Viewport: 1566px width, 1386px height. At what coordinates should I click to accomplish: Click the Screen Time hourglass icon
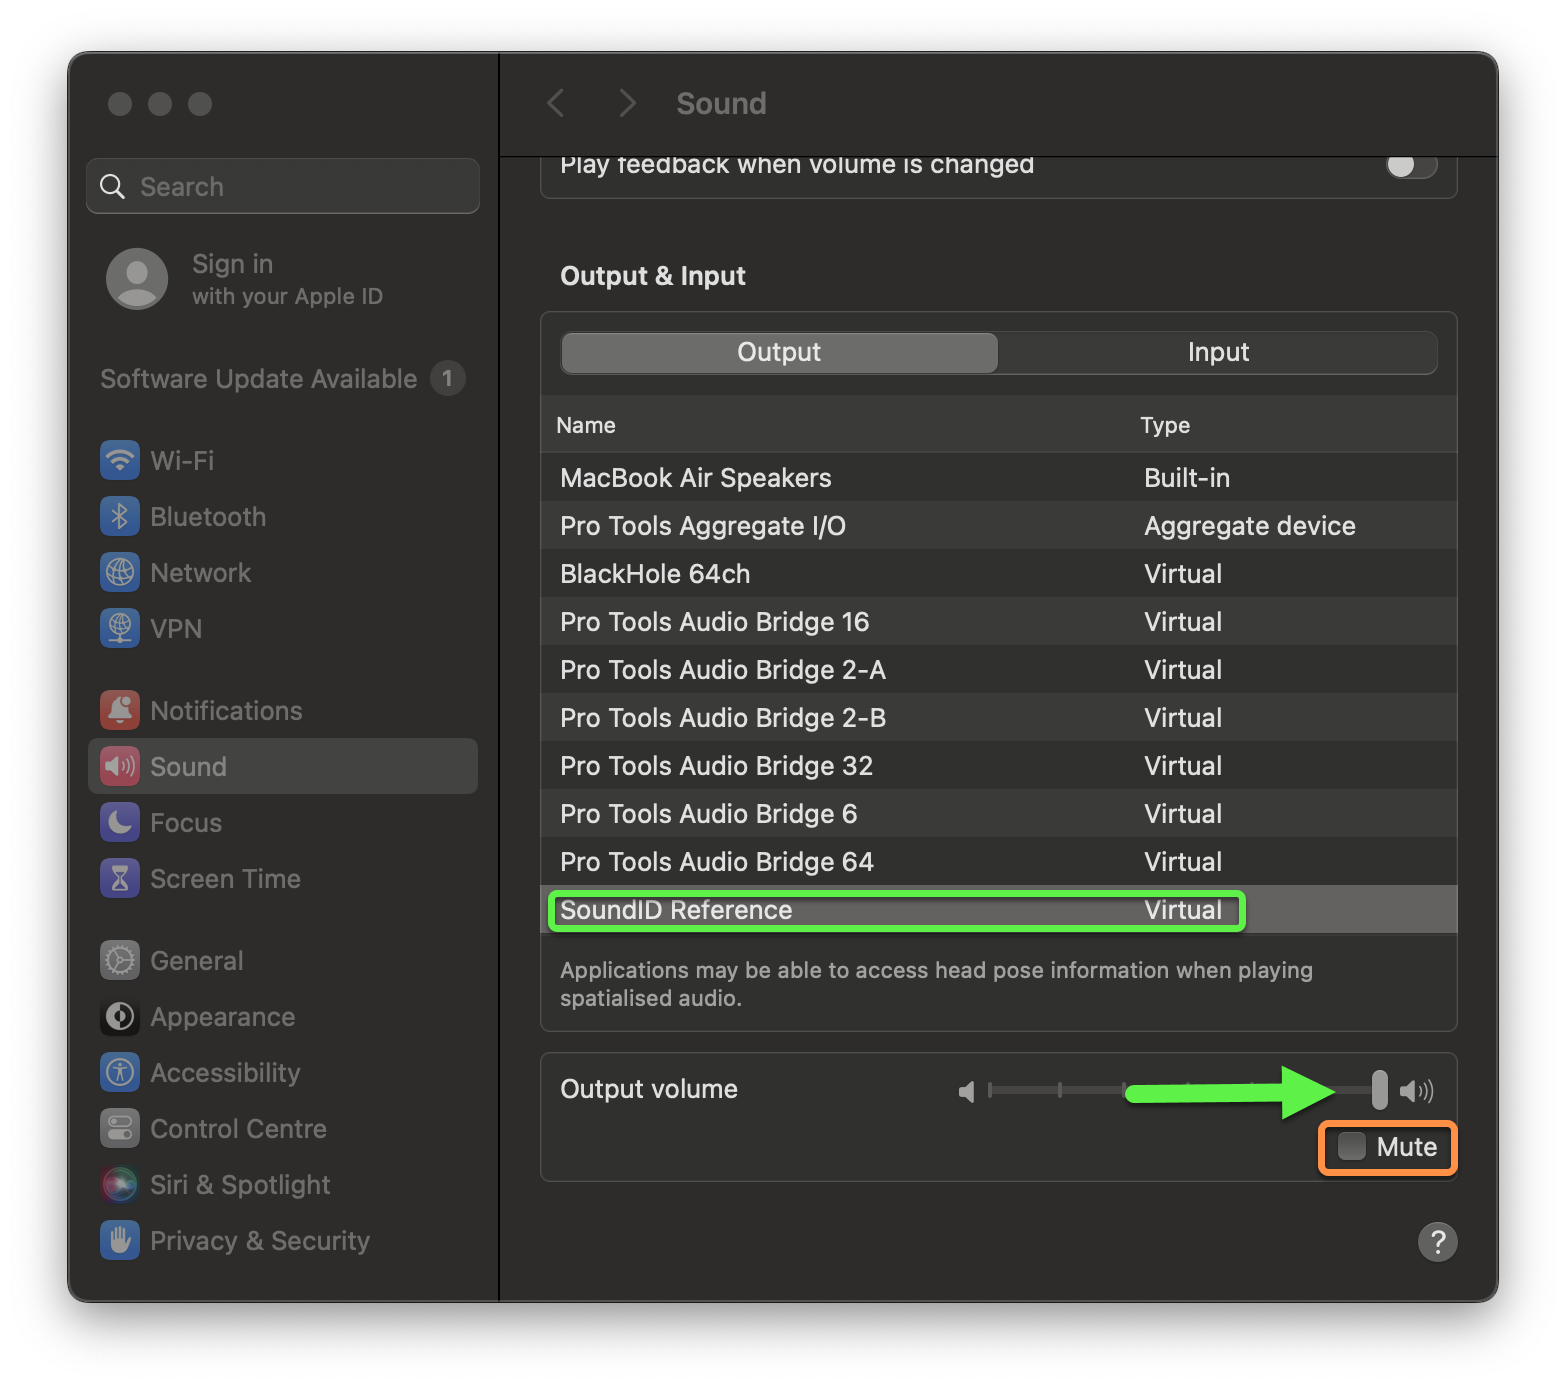click(120, 878)
